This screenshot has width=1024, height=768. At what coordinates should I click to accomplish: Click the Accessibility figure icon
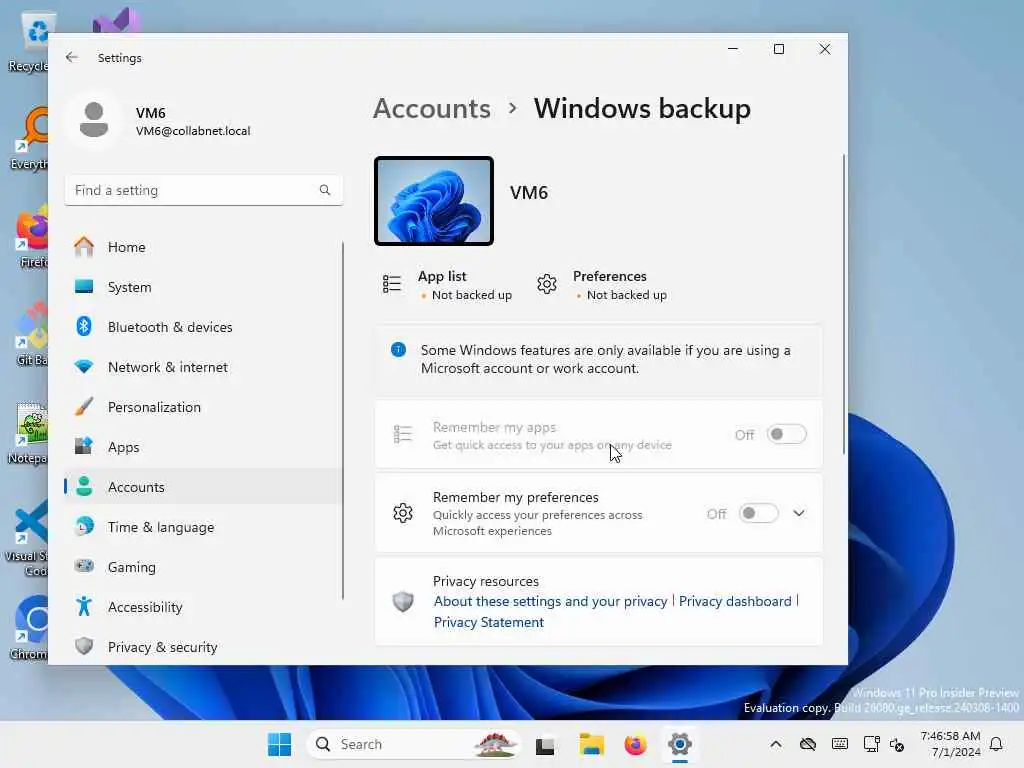(x=84, y=607)
